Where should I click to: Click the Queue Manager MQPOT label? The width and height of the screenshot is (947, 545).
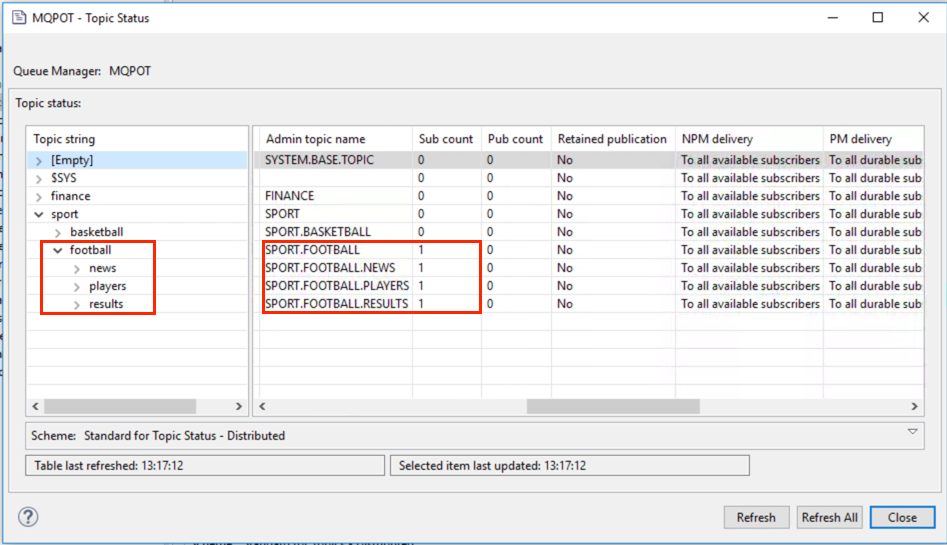[x=82, y=71]
